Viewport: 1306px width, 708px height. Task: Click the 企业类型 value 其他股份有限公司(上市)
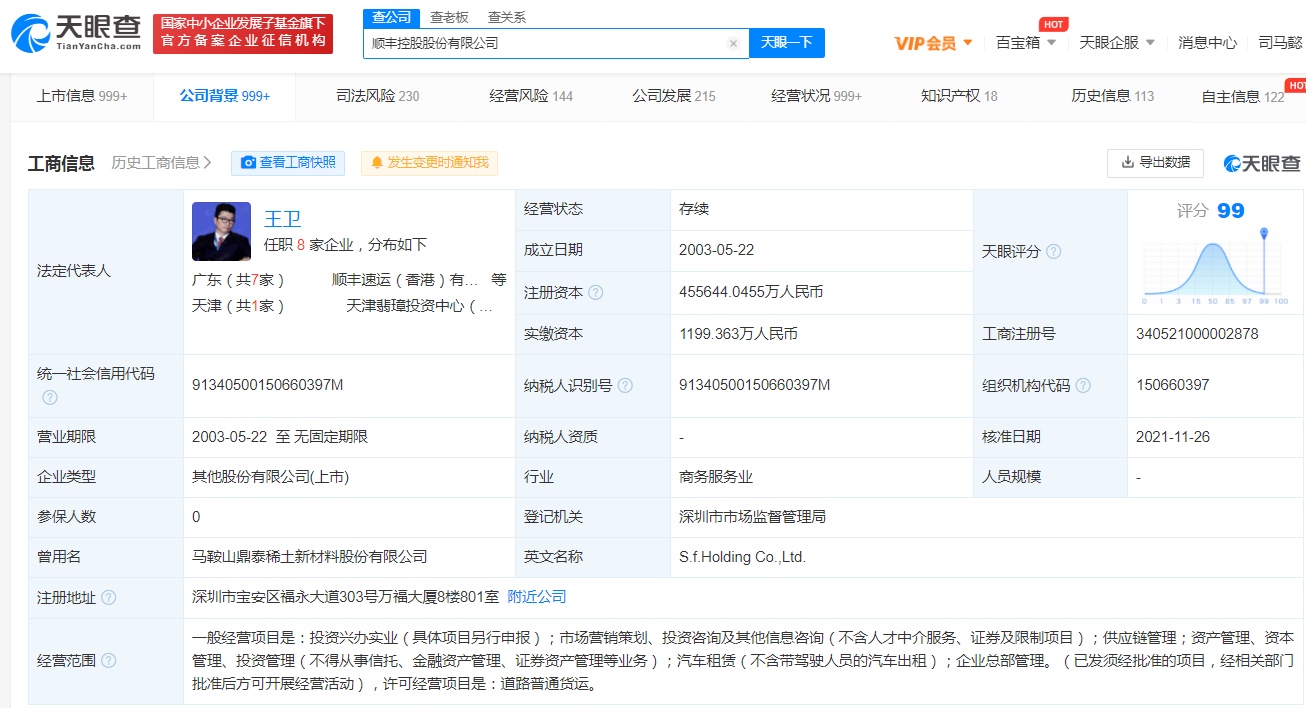click(271, 476)
